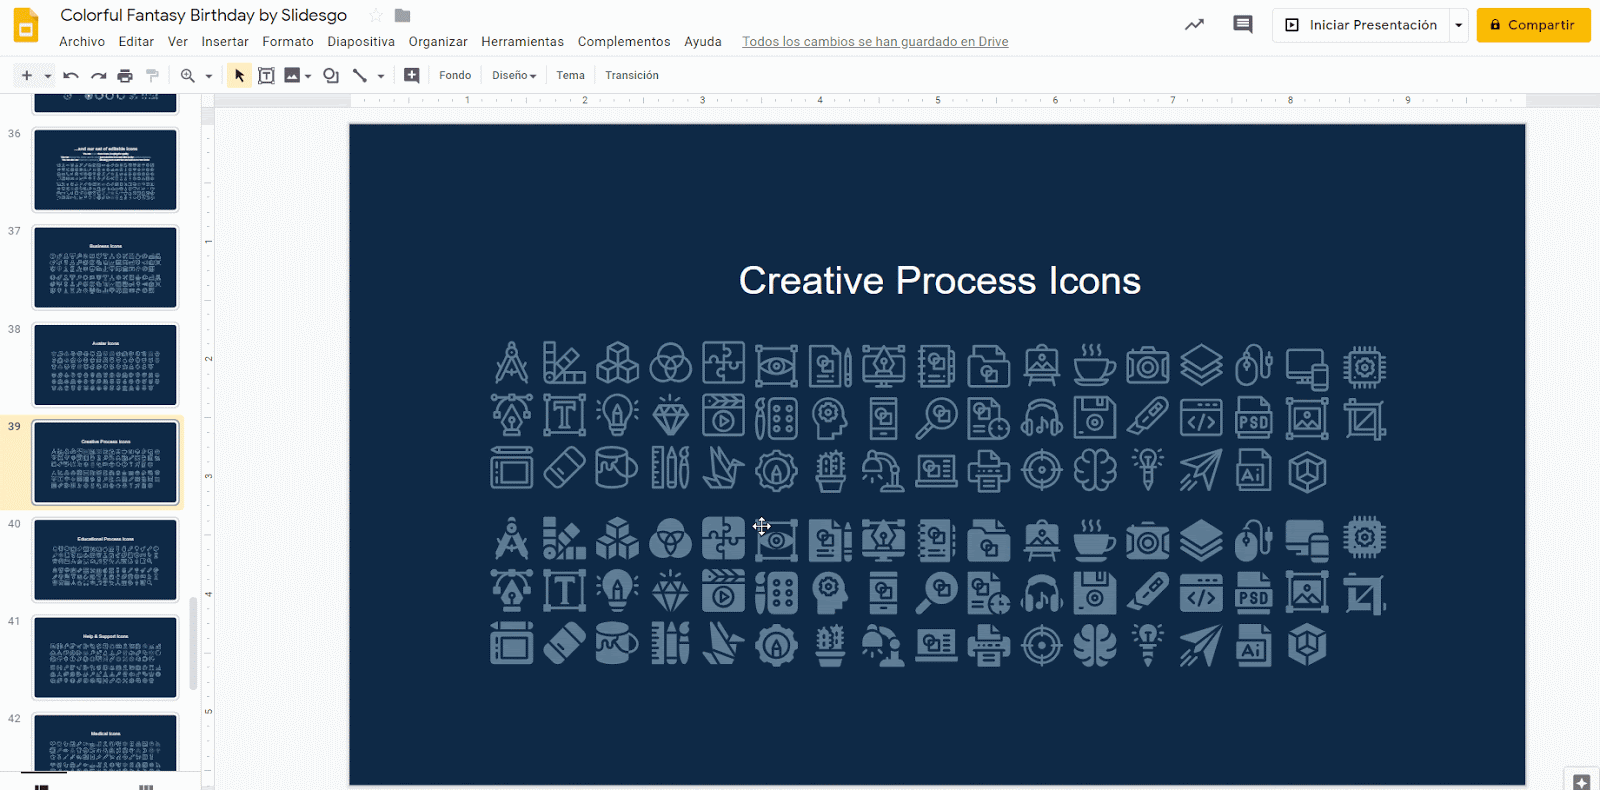This screenshot has height=790, width=1600.
Task: Select slide 38 Avatar Icons thumbnail
Action: tap(105, 365)
